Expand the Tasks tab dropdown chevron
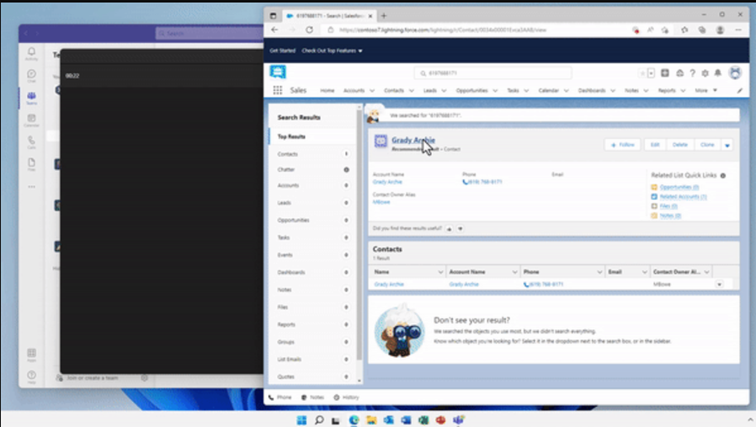 [x=526, y=91]
